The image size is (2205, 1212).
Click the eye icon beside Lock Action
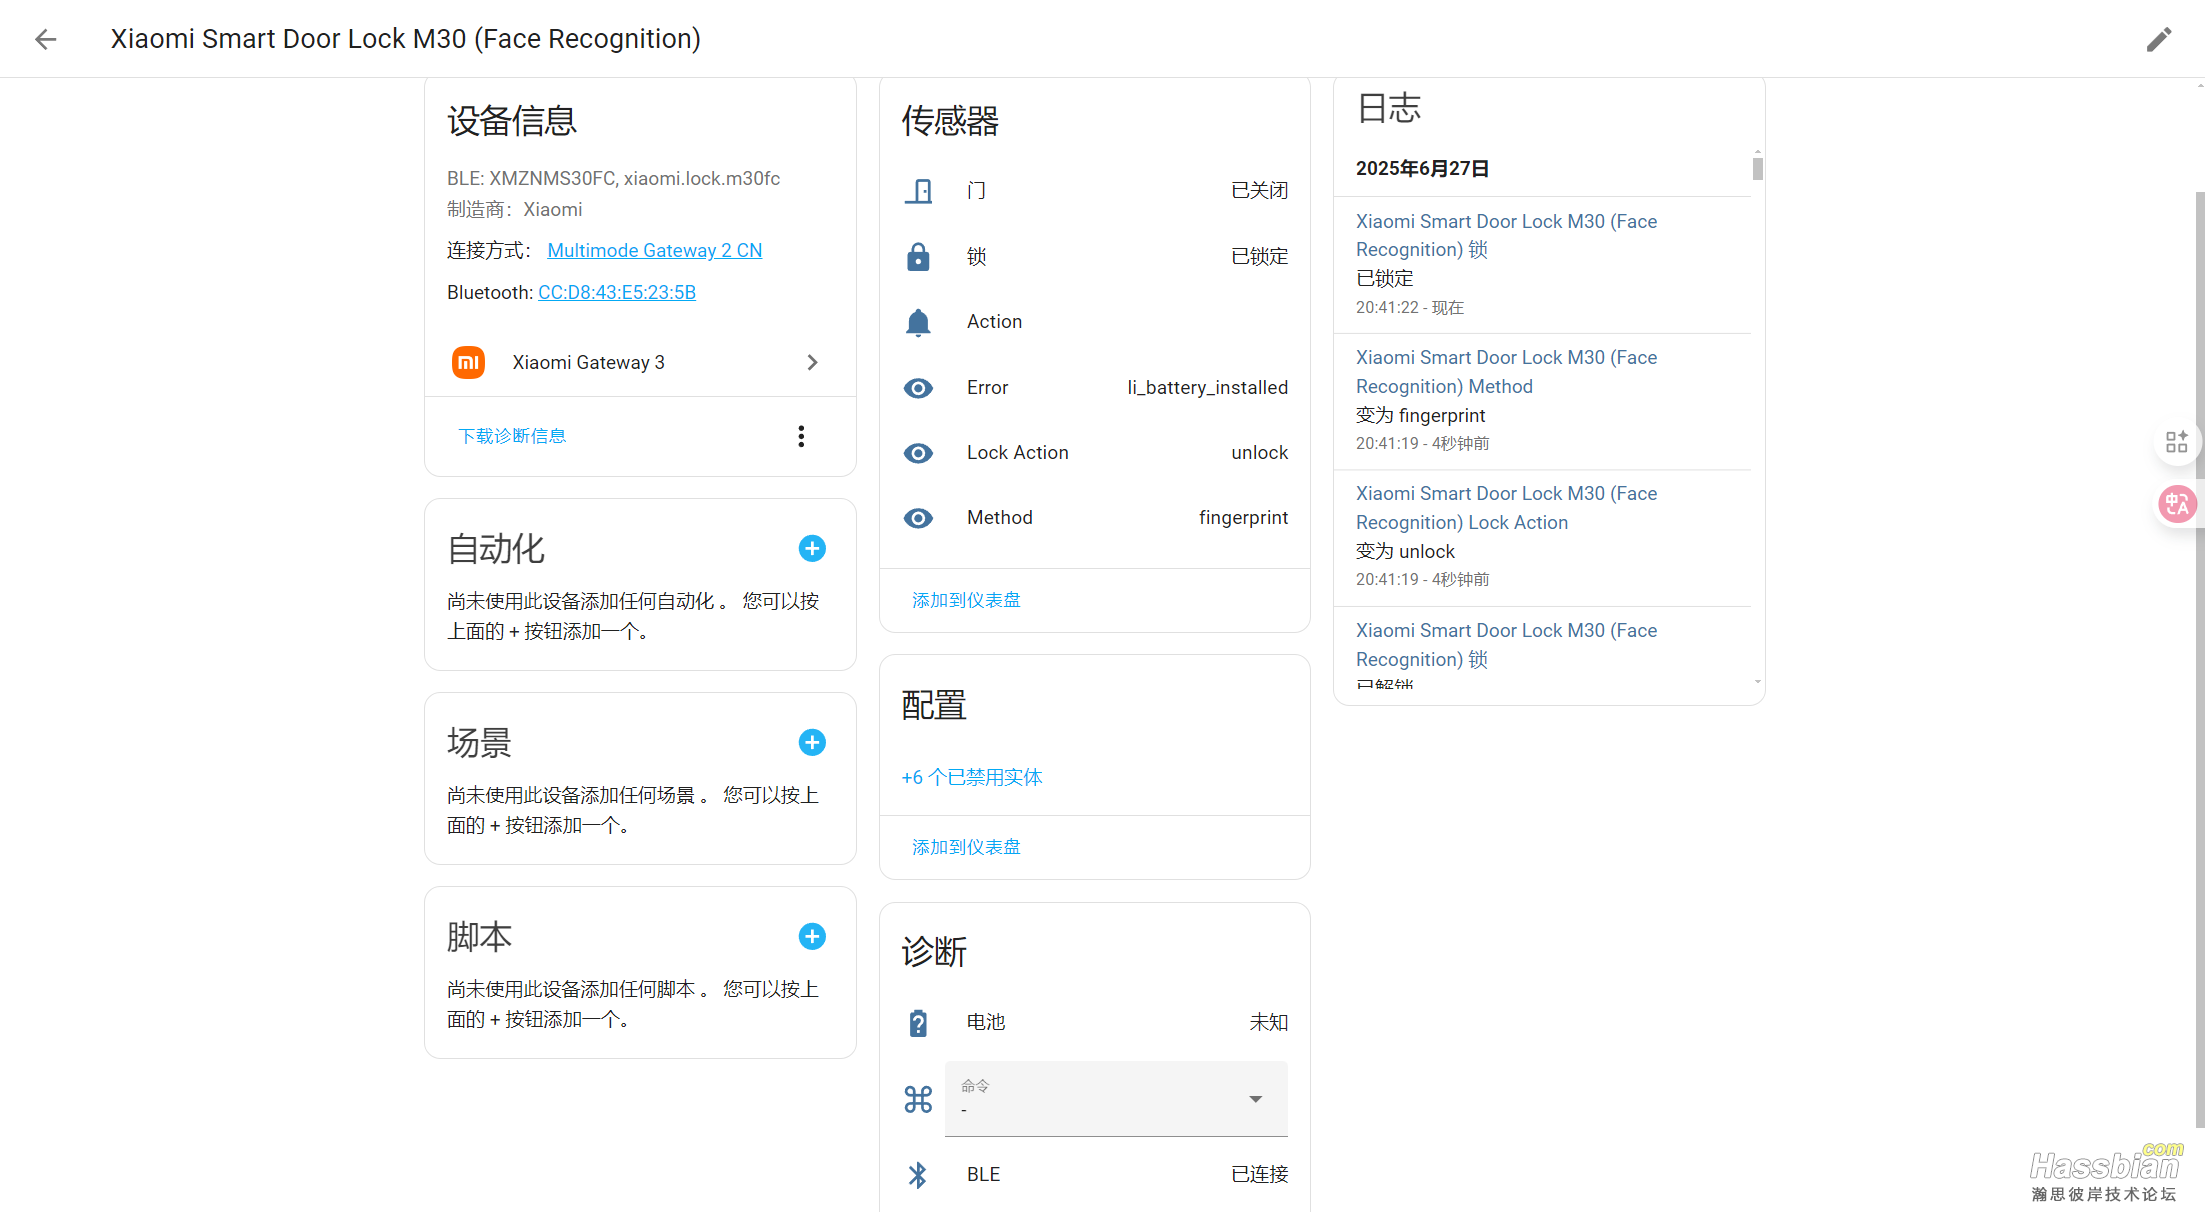coord(918,453)
